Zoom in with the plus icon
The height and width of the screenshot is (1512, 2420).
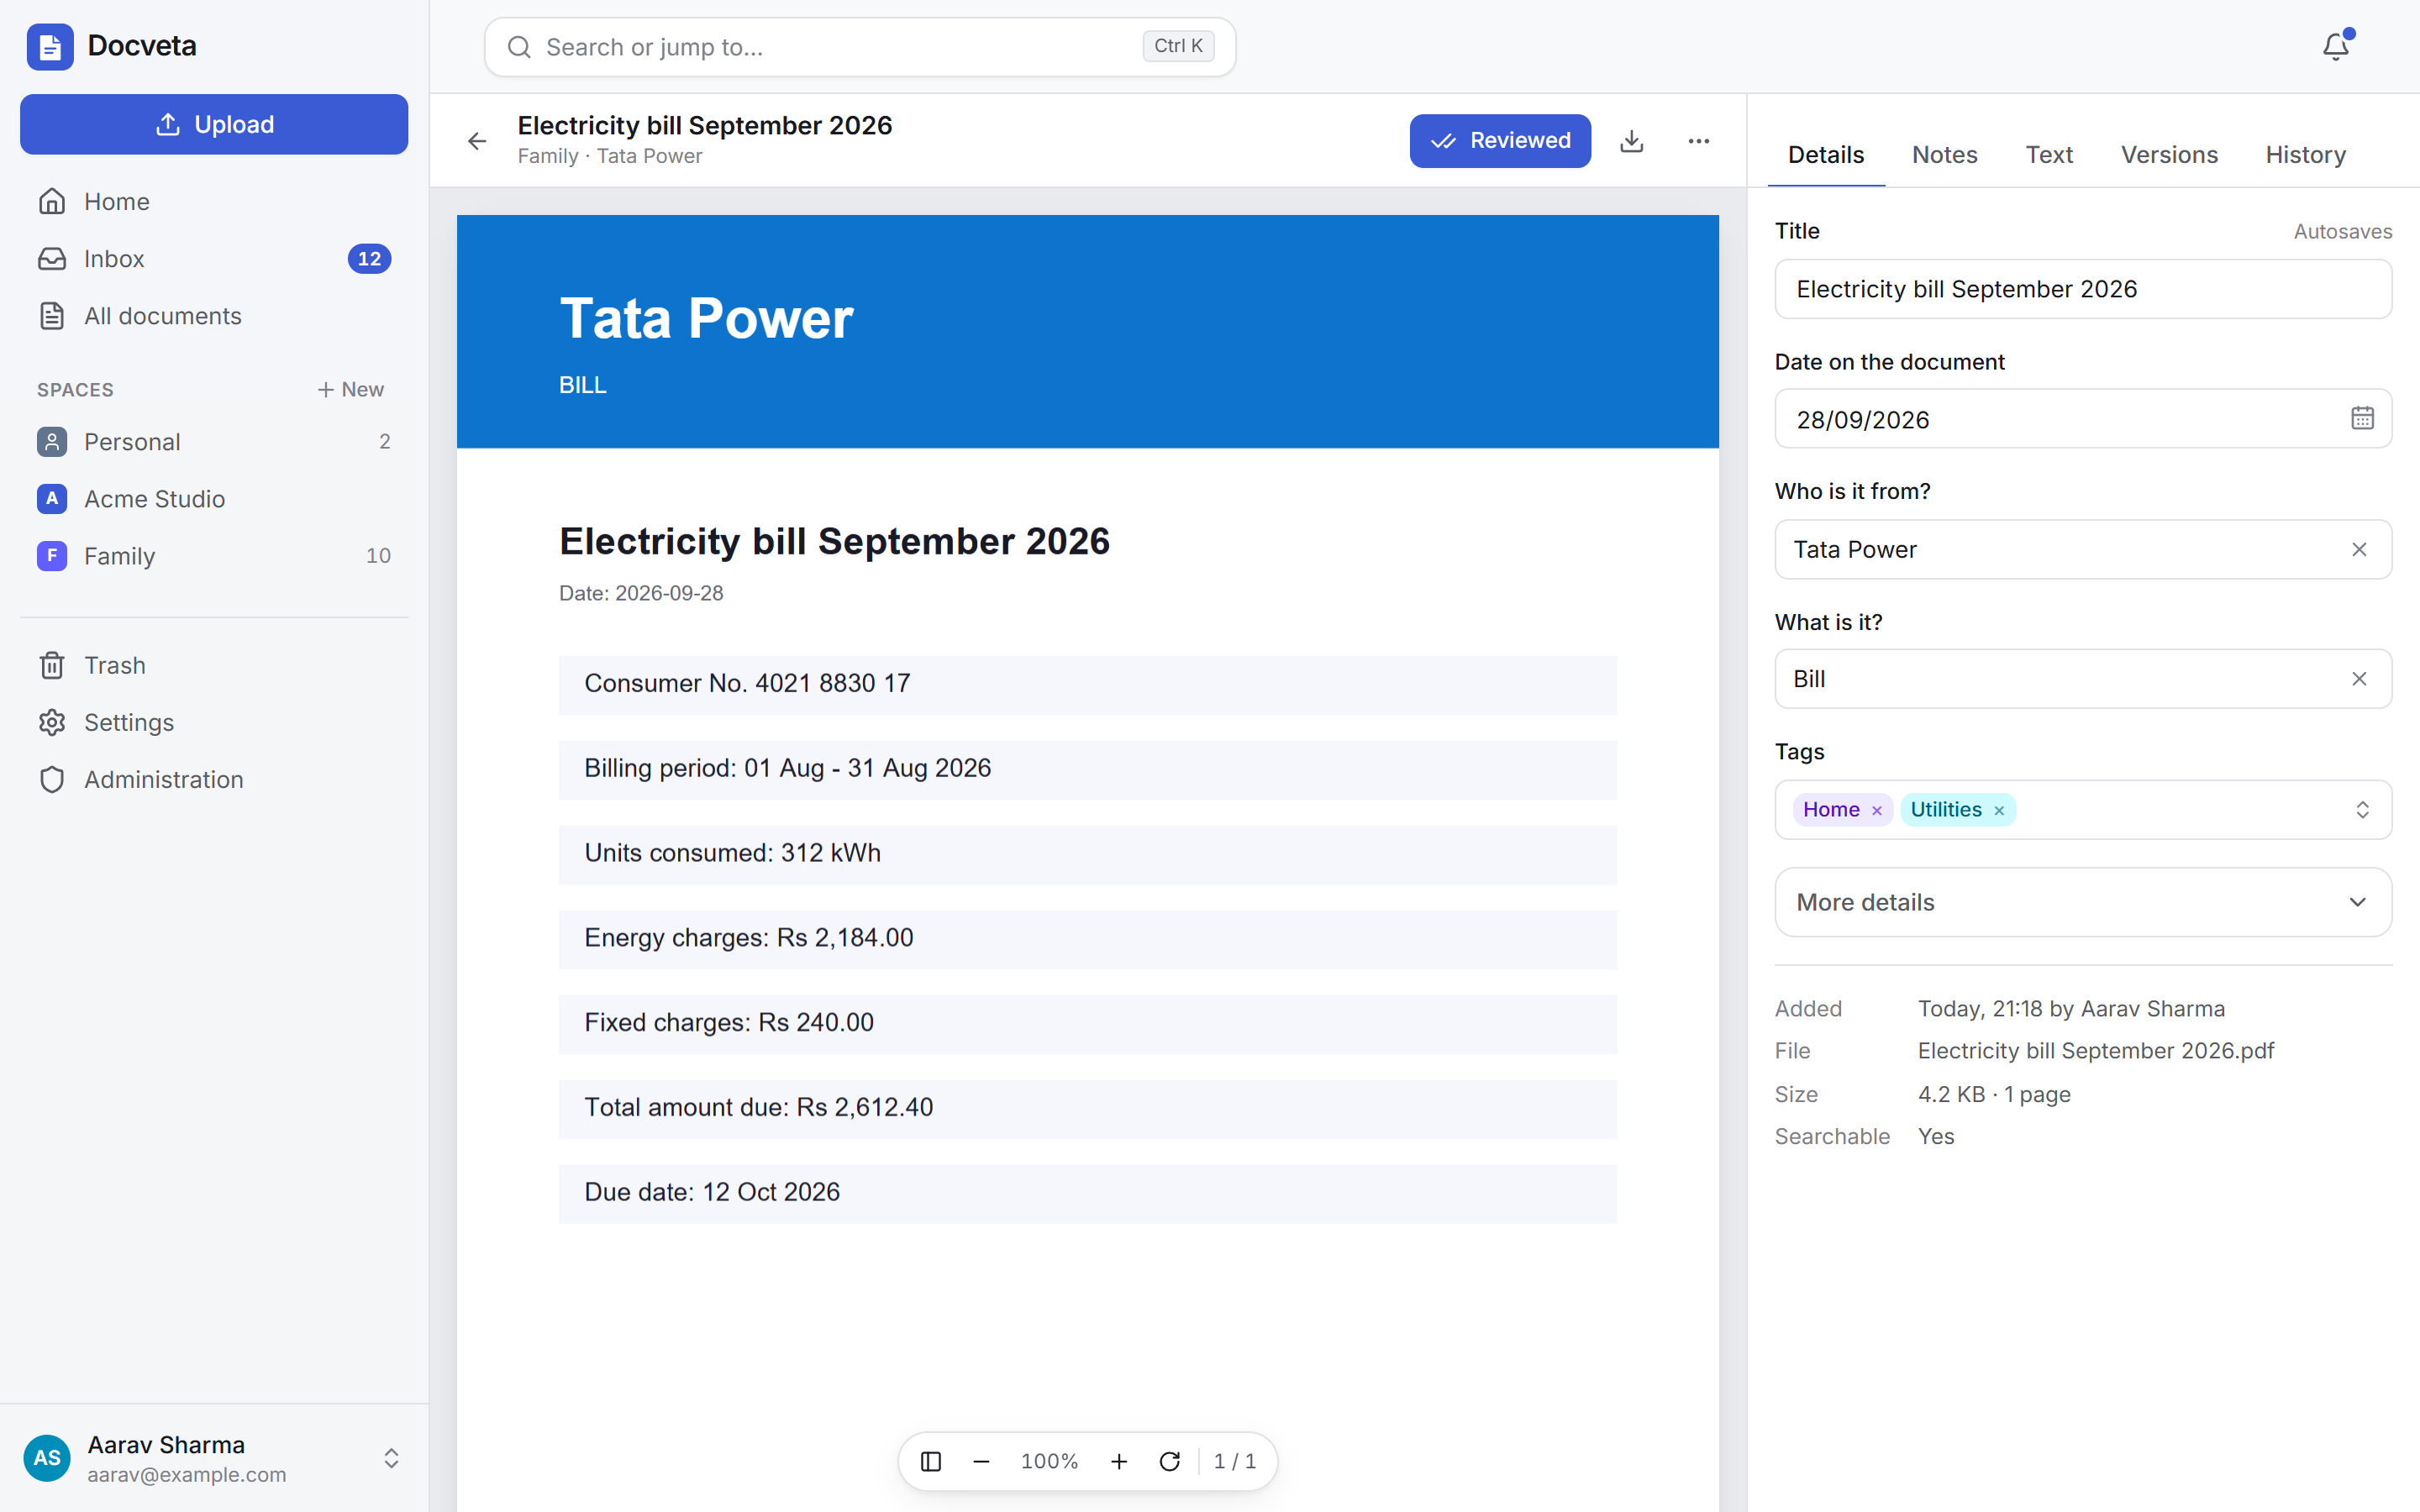pyautogui.click(x=1119, y=1461)
